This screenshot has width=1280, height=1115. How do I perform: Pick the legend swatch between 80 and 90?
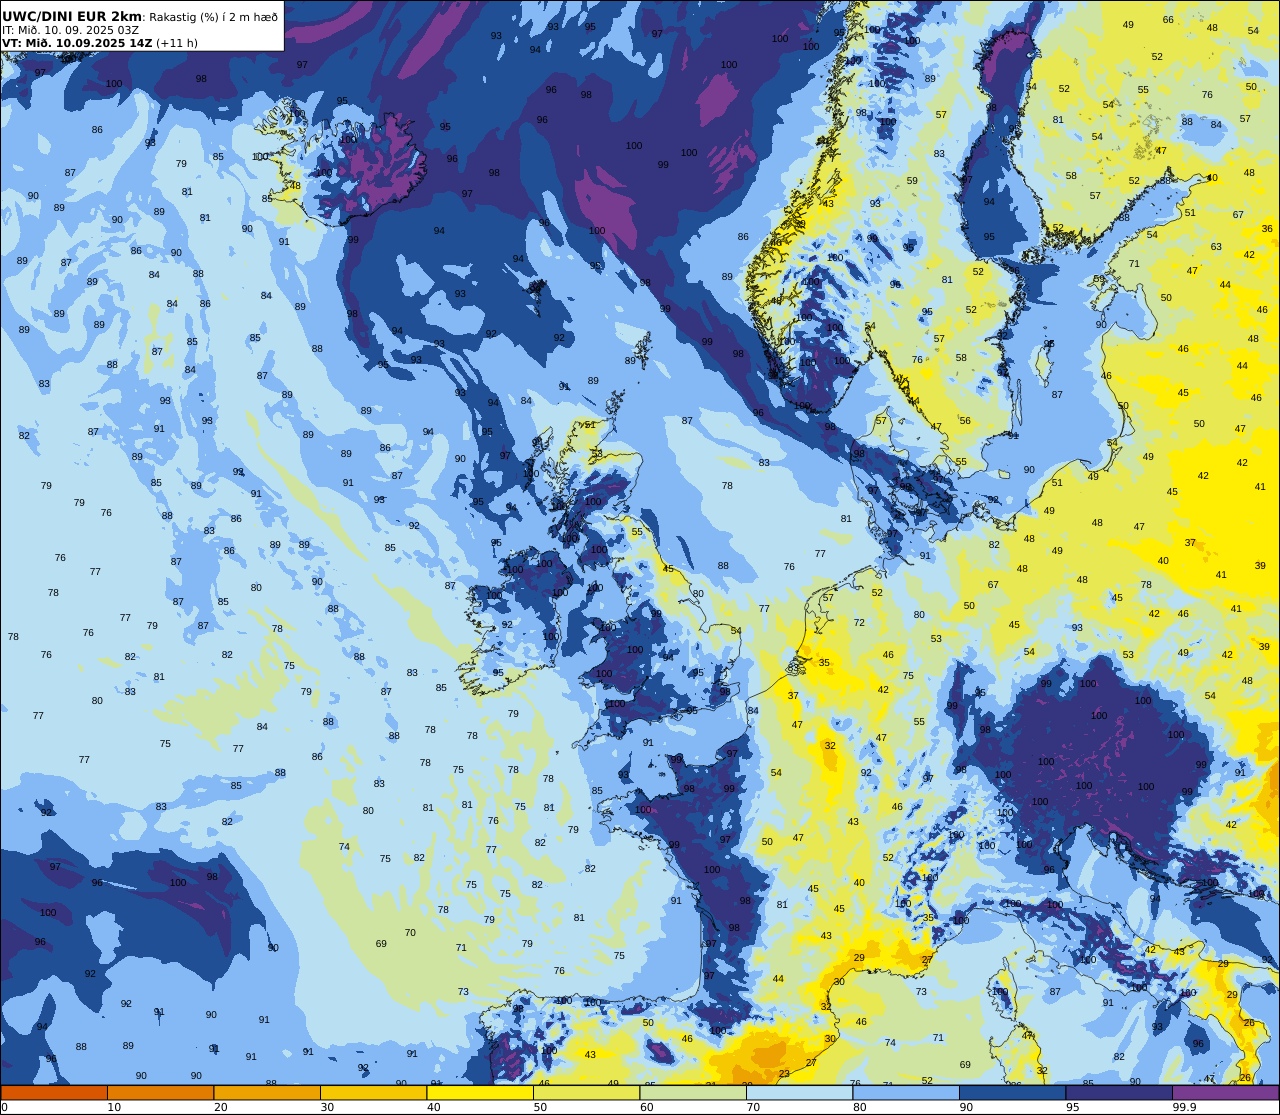pos(906,1093)
